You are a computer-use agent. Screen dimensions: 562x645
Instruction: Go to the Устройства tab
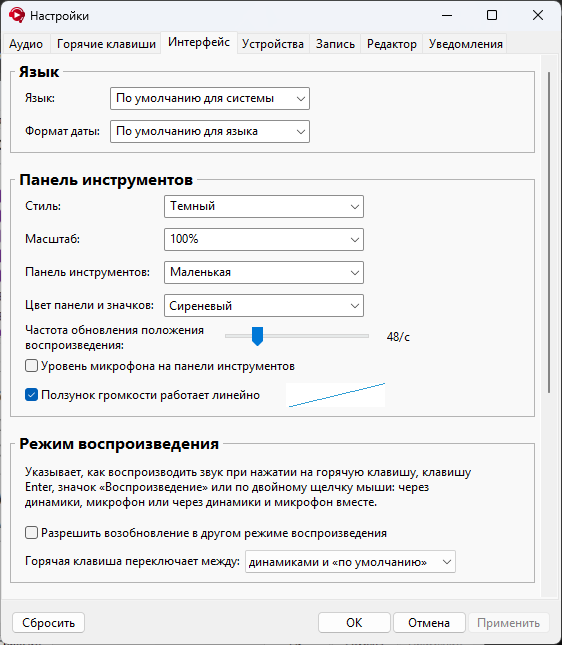point(273,44)
